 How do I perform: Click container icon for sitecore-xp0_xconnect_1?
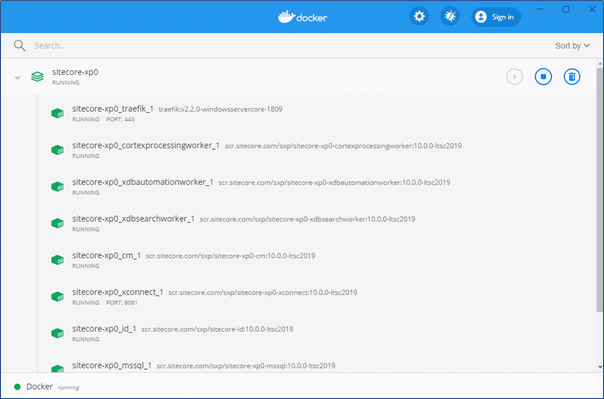click(57, 297)
